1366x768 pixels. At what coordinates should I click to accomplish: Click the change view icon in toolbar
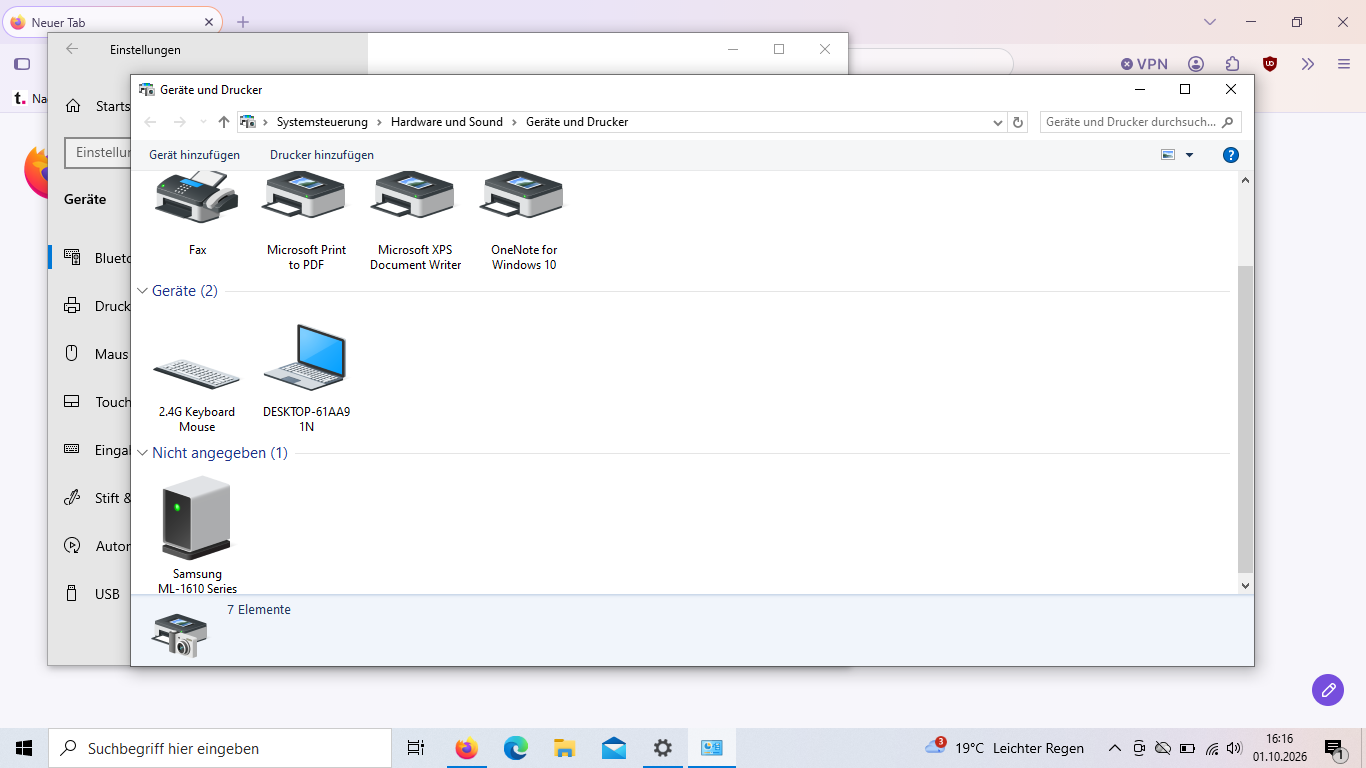click(x=1168, y=155)
